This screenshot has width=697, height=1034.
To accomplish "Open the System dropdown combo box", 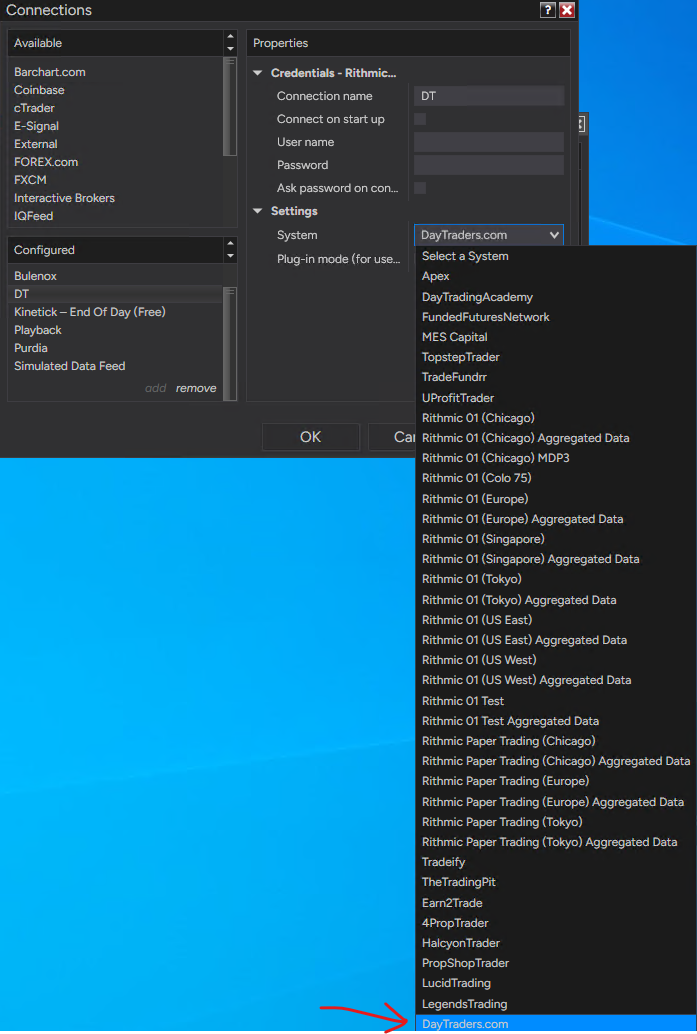I will pos(489,235).
